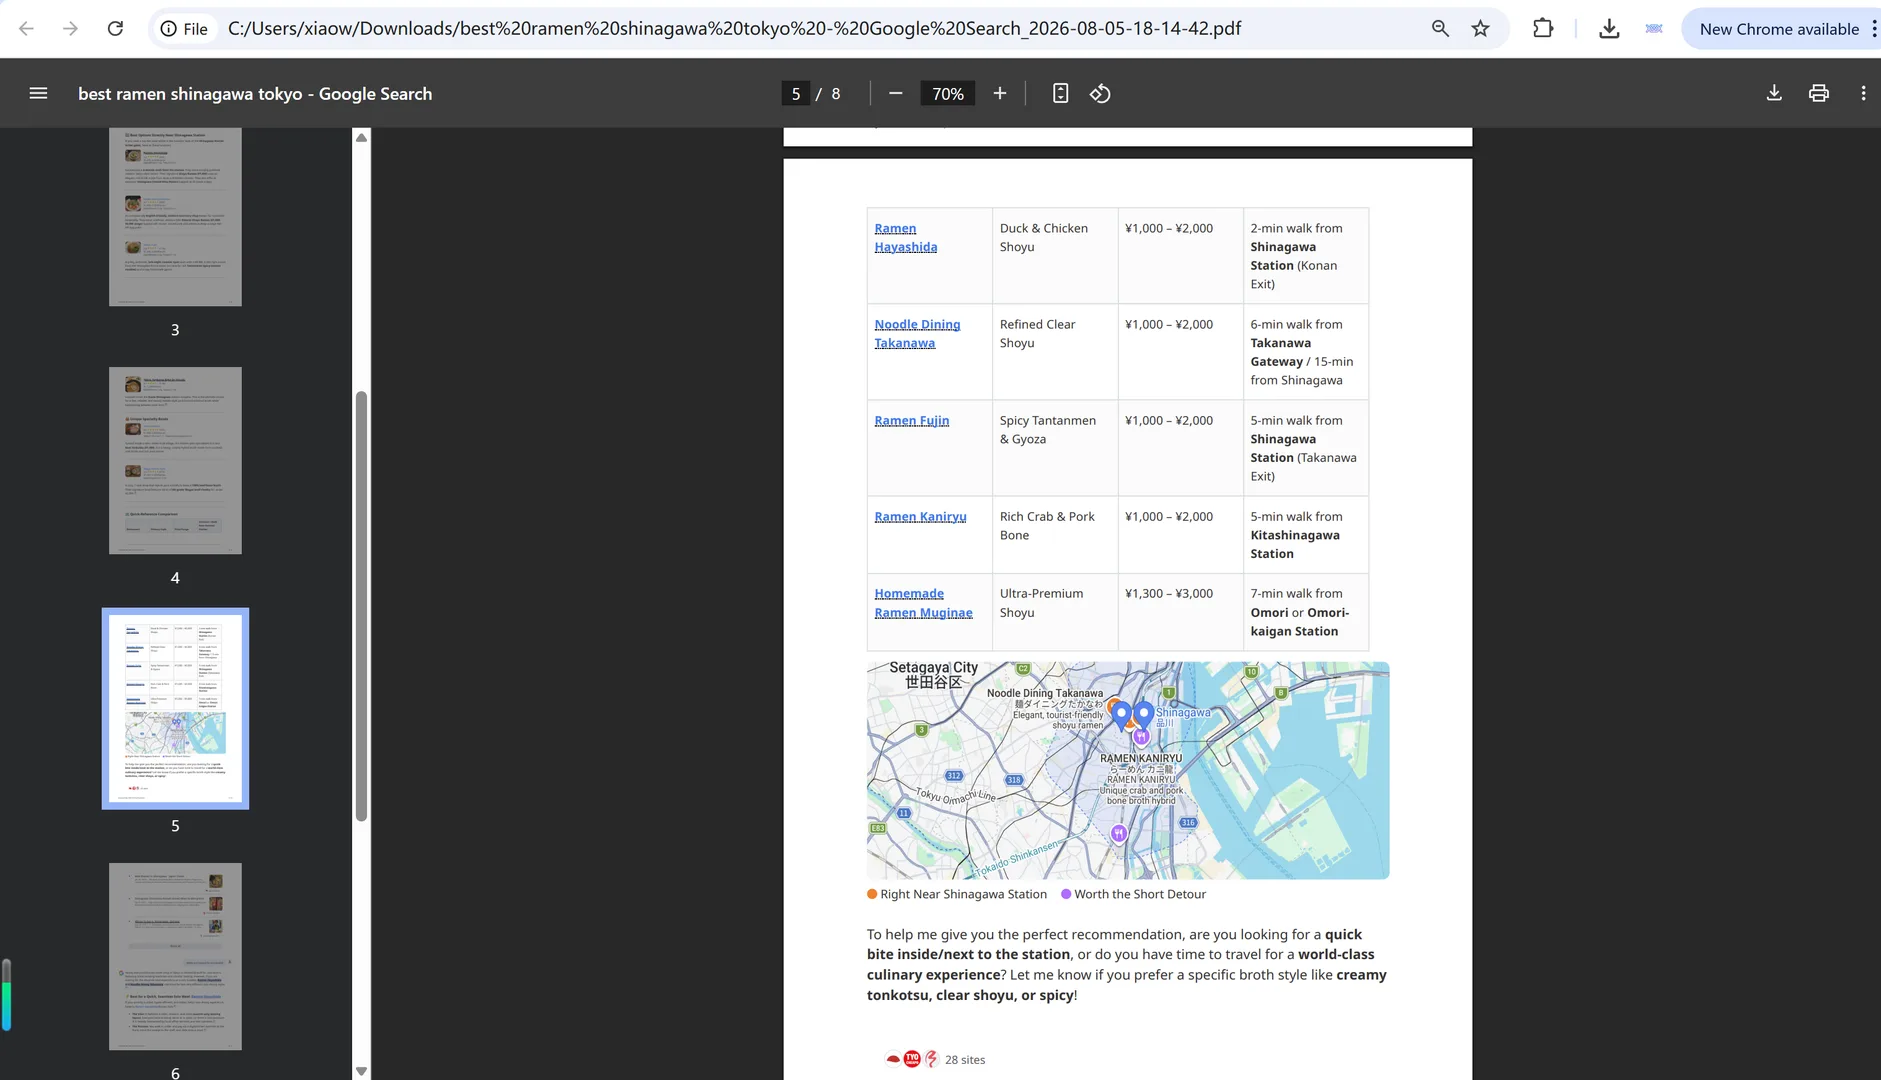
Task: Open the Ramen Kaniryu link
Action: coord(920,516)
